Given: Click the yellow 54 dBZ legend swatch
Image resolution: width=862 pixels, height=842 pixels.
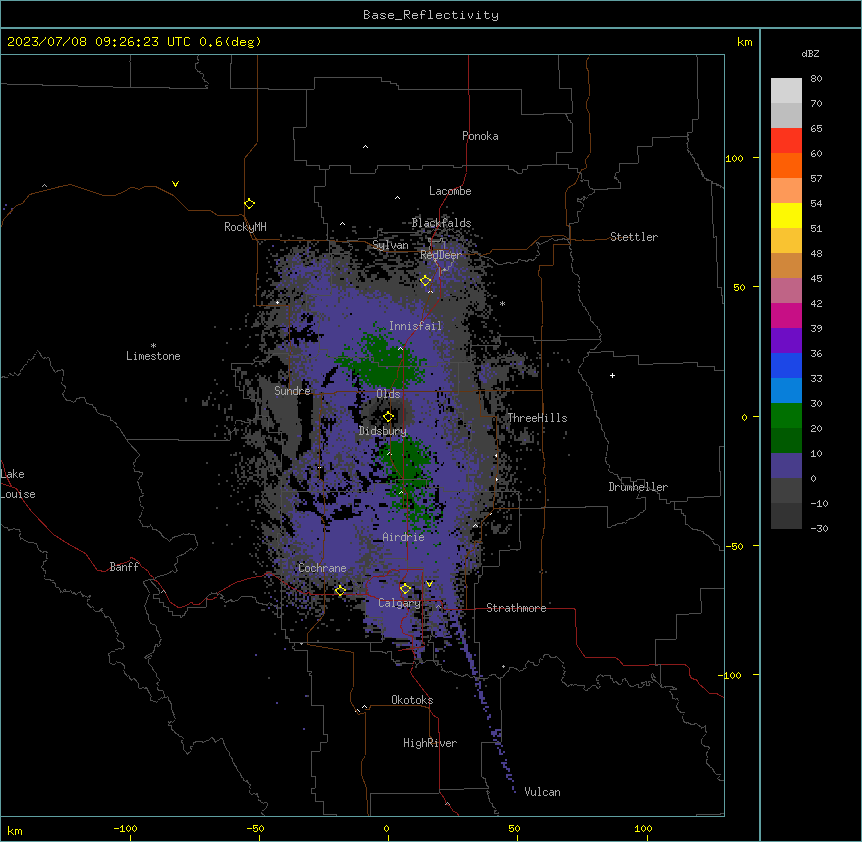Looking at the screenshot, I should pyautogui.click(x=786, y=215).
